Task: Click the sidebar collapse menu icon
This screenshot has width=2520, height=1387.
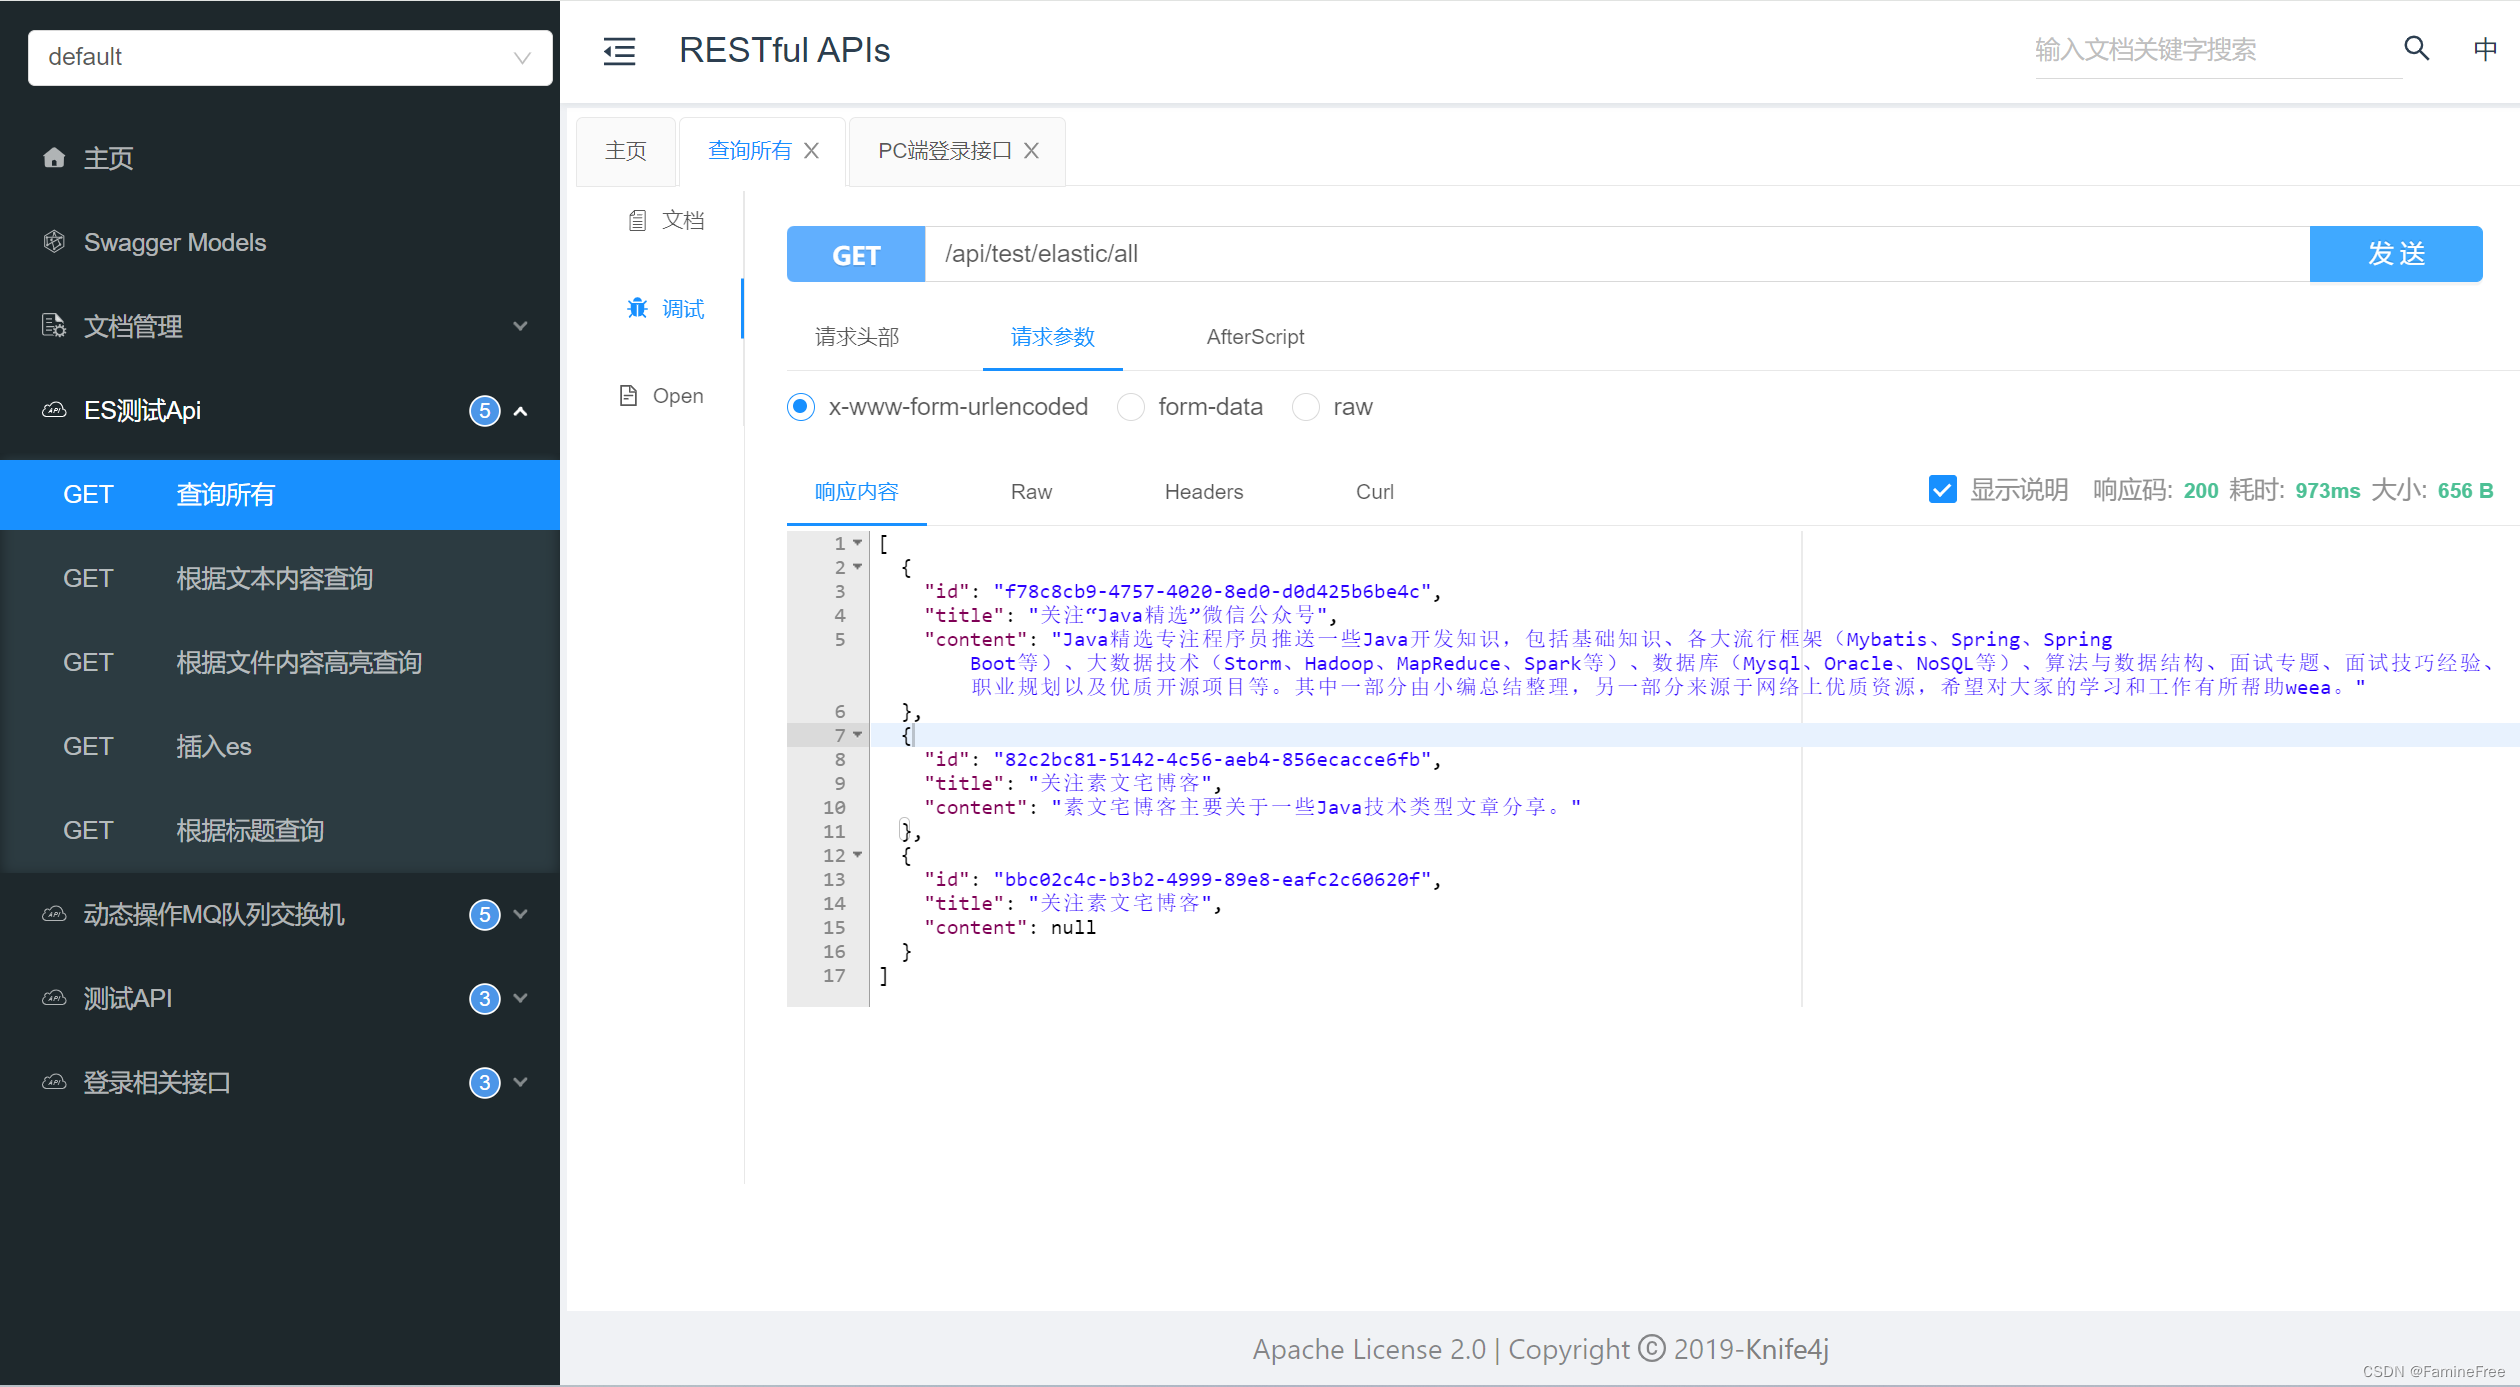Action: 619,51
